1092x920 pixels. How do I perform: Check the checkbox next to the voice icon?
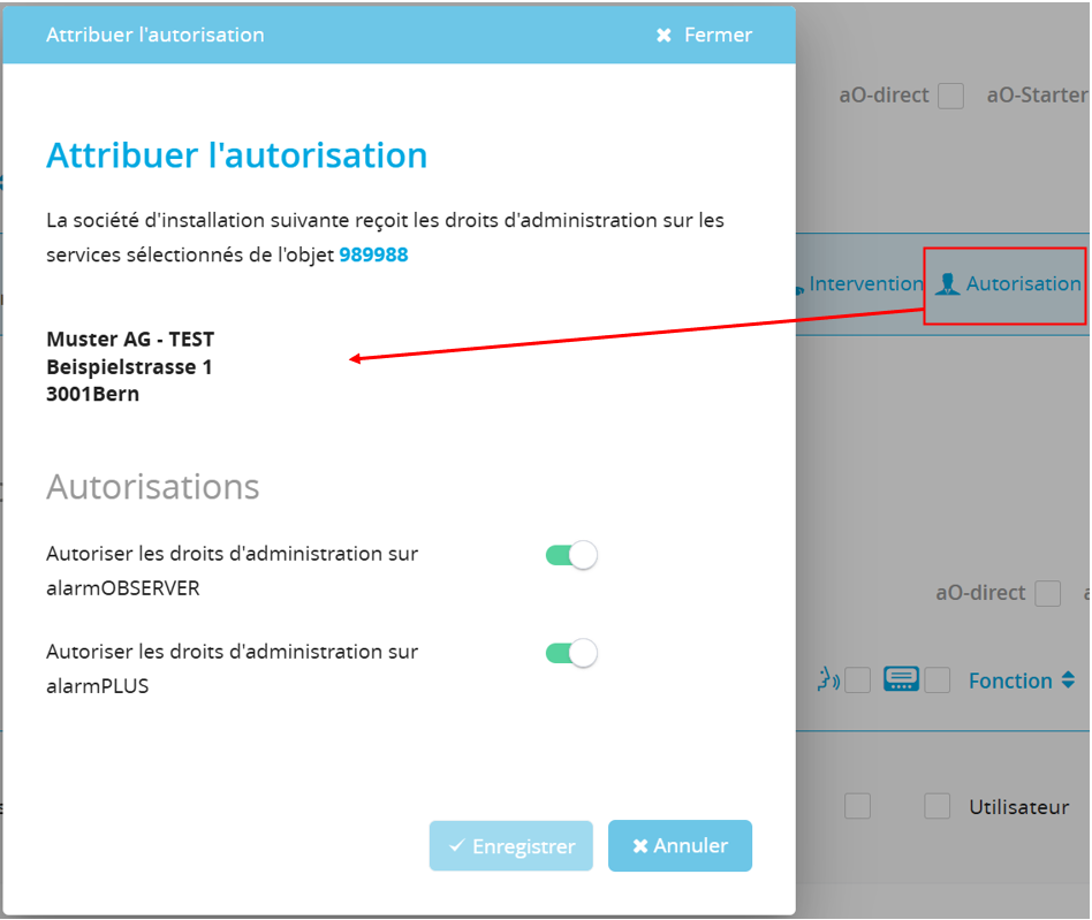point(857,680)
